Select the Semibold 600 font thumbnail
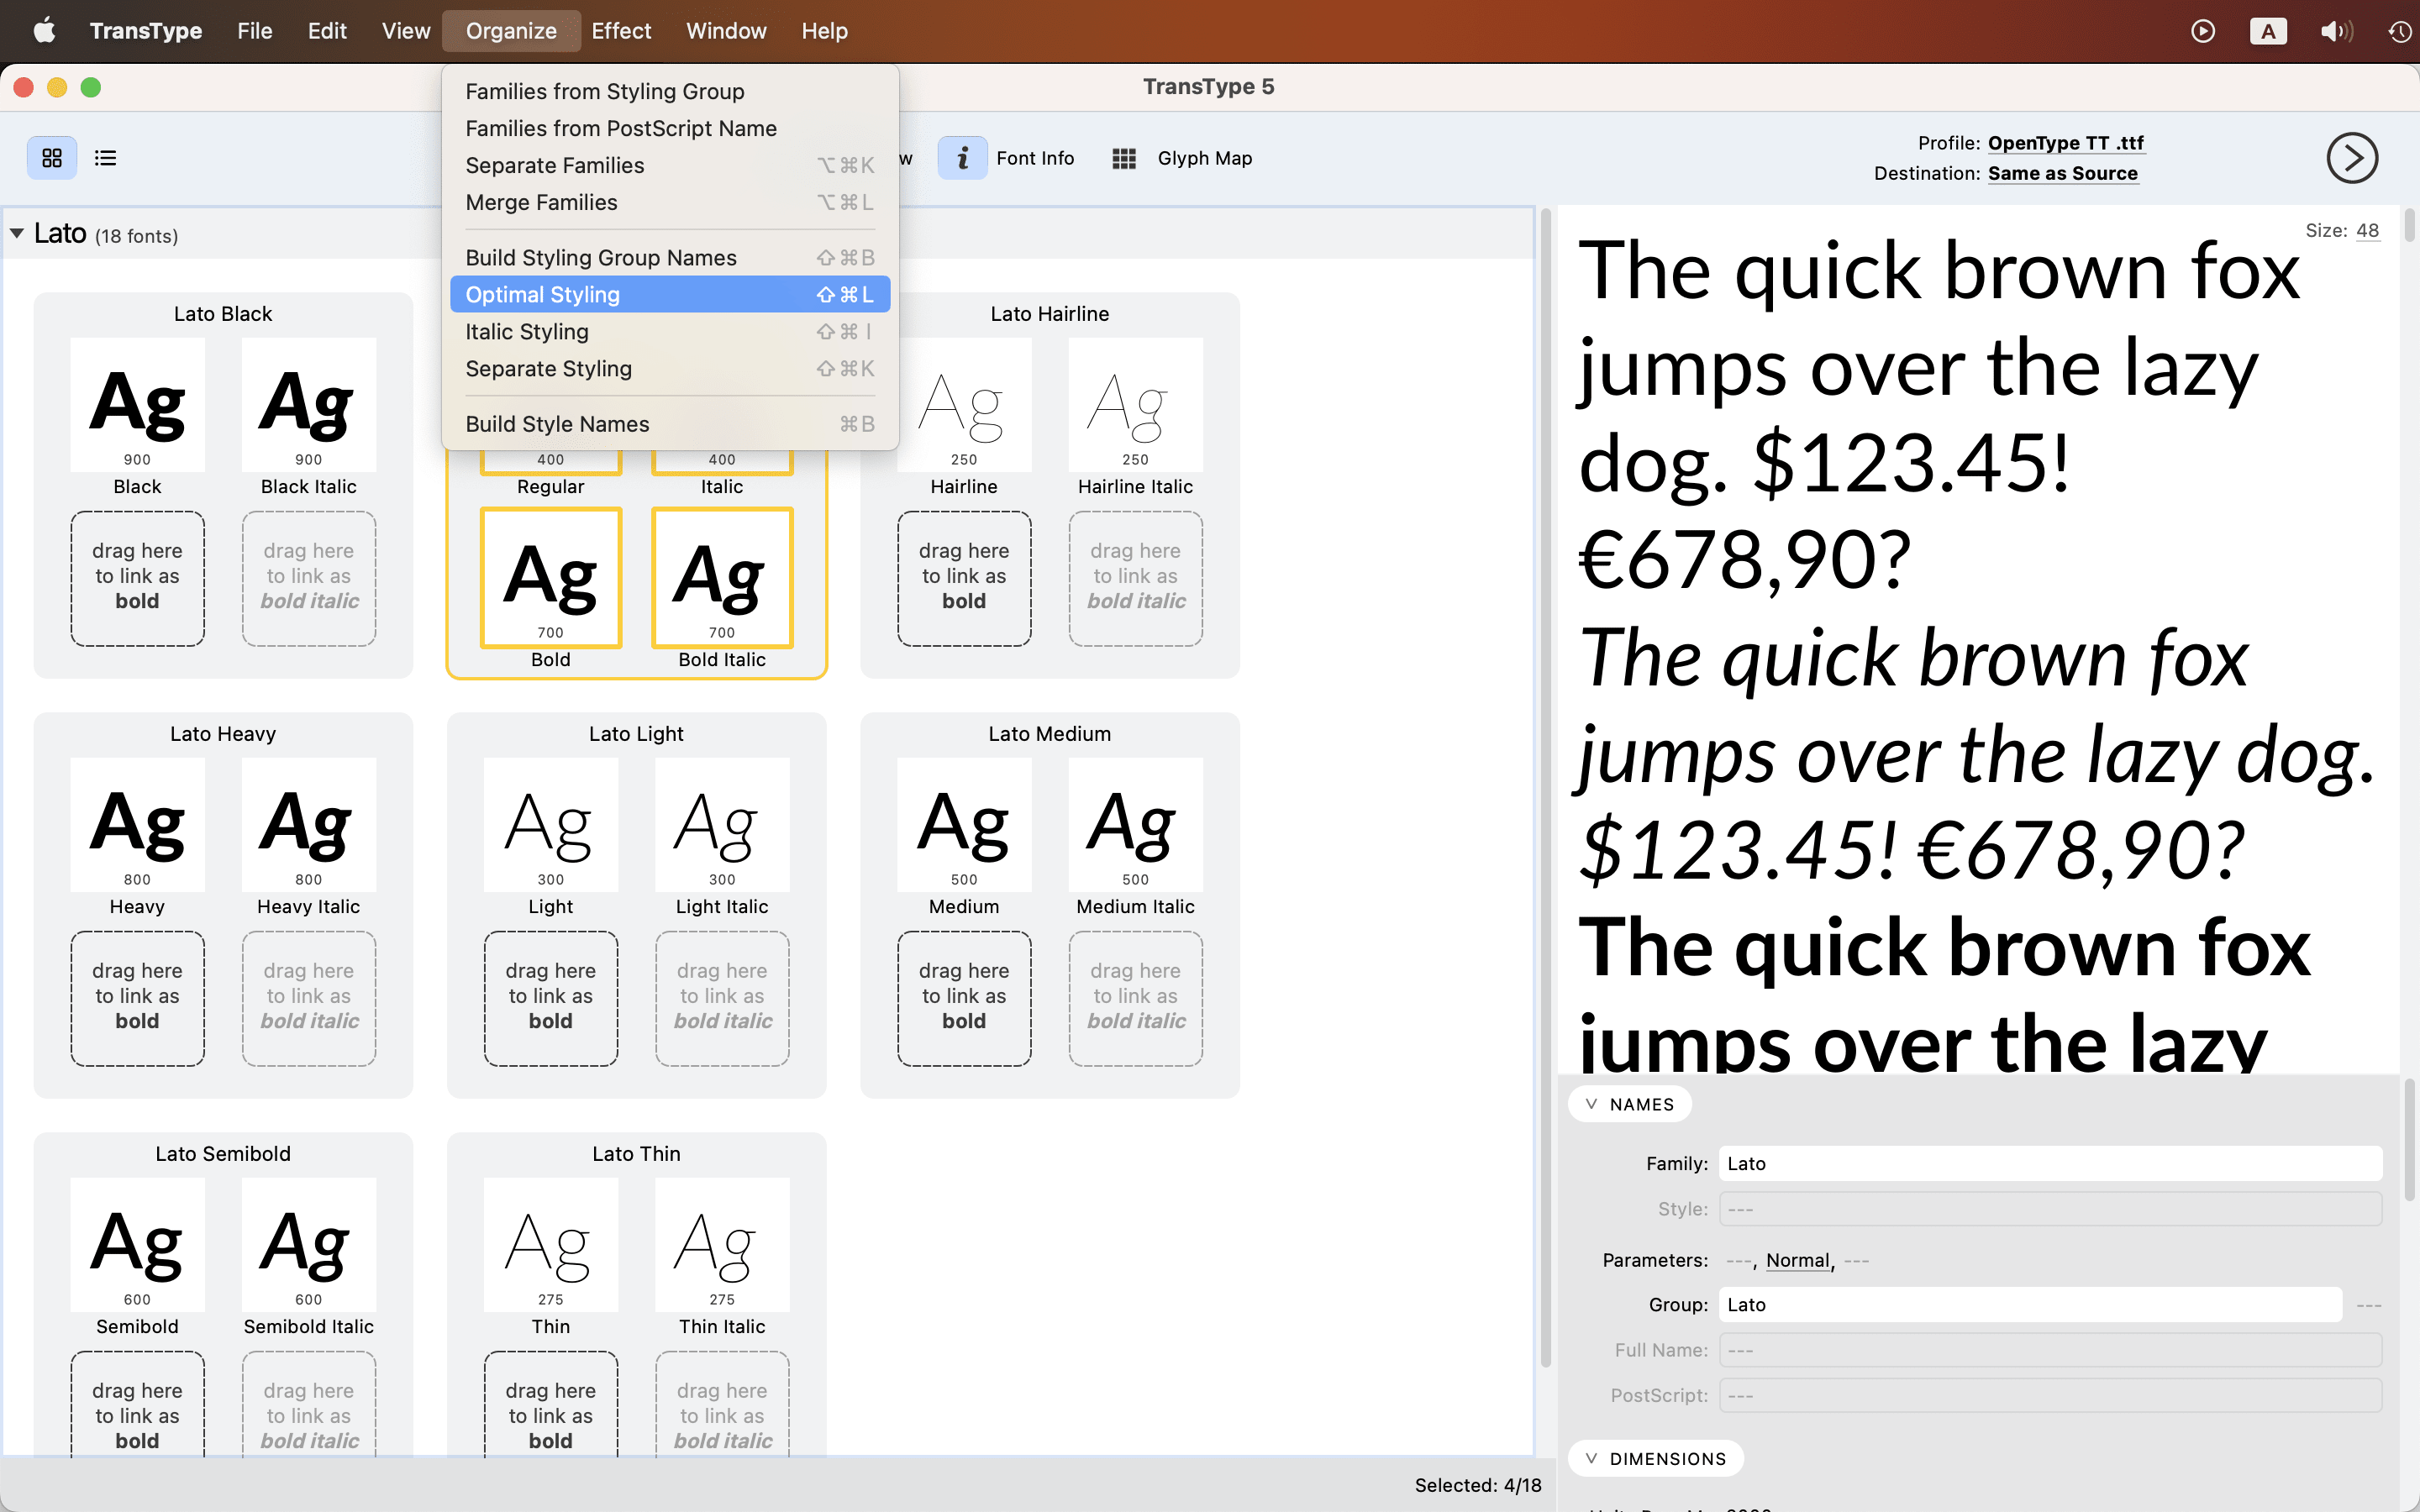This screenshot has height=1512, width=2420. [137, 1244]
